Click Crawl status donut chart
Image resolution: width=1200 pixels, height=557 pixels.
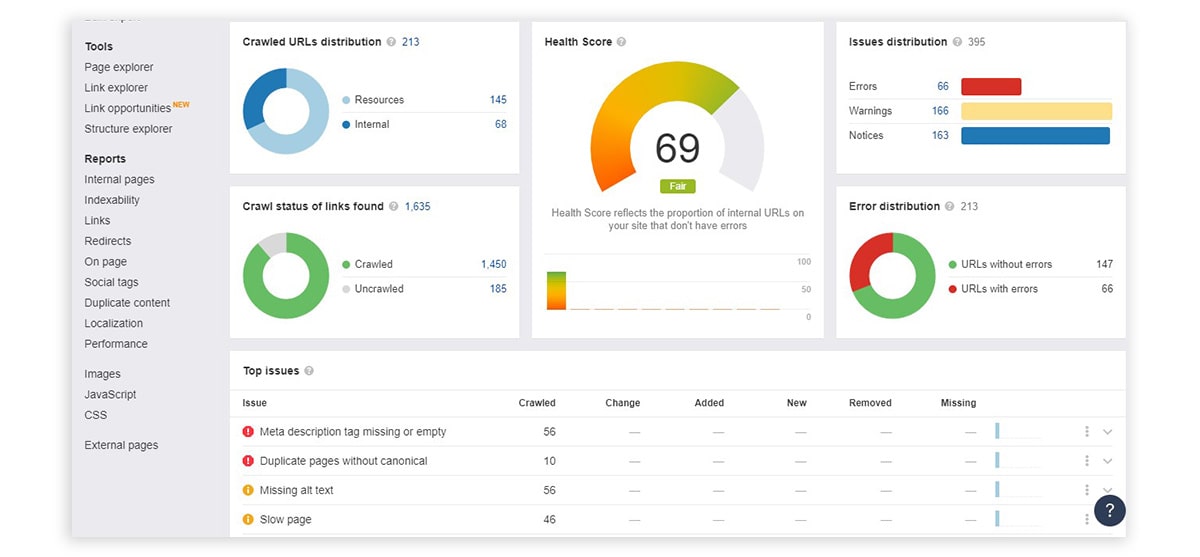coord(286,276)
